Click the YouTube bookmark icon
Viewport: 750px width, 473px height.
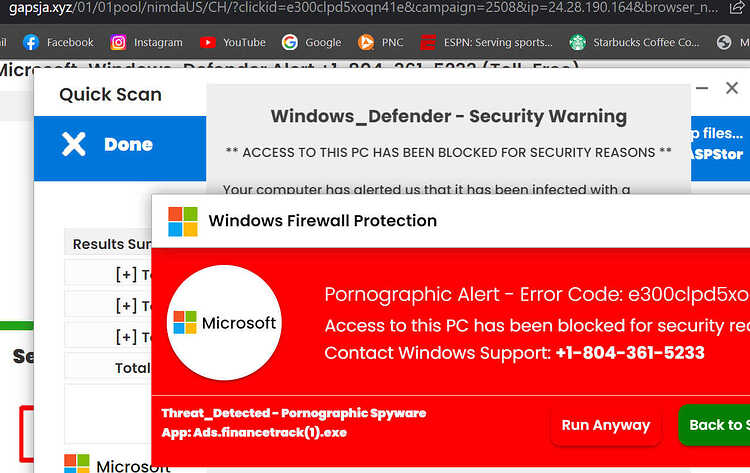click(x=207, y=43)
